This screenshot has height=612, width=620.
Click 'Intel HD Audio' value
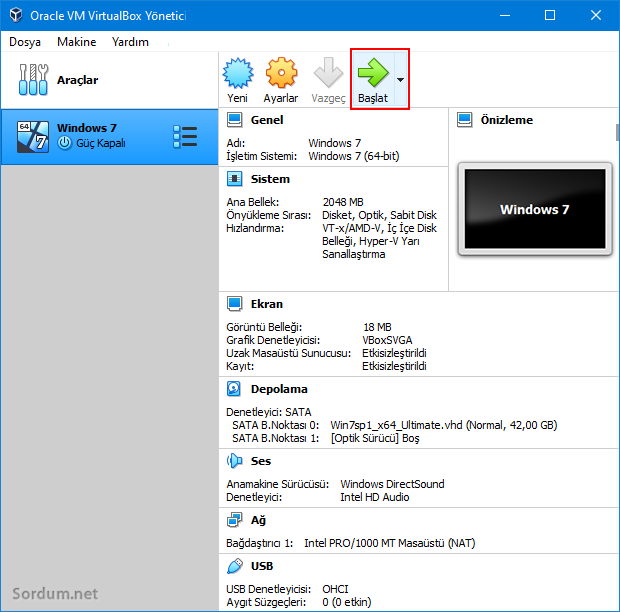(x=374, y=497)
